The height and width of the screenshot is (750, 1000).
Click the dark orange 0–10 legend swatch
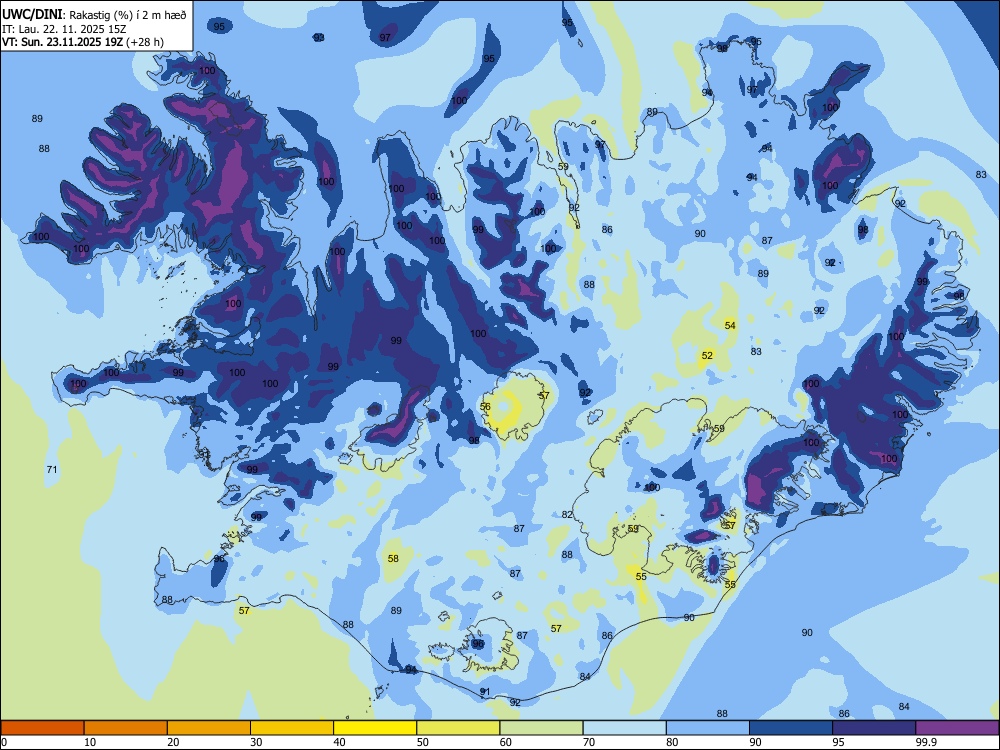[42, 728]
